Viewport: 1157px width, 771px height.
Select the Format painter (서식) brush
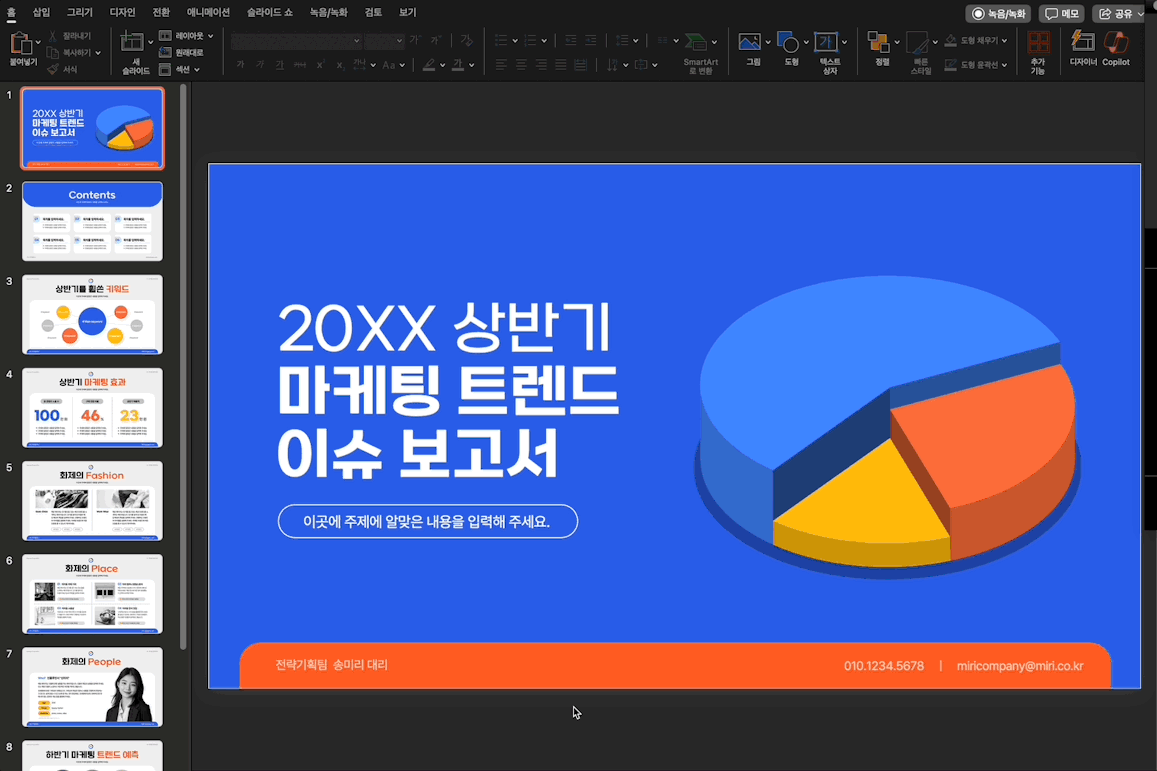click(52, 69)
